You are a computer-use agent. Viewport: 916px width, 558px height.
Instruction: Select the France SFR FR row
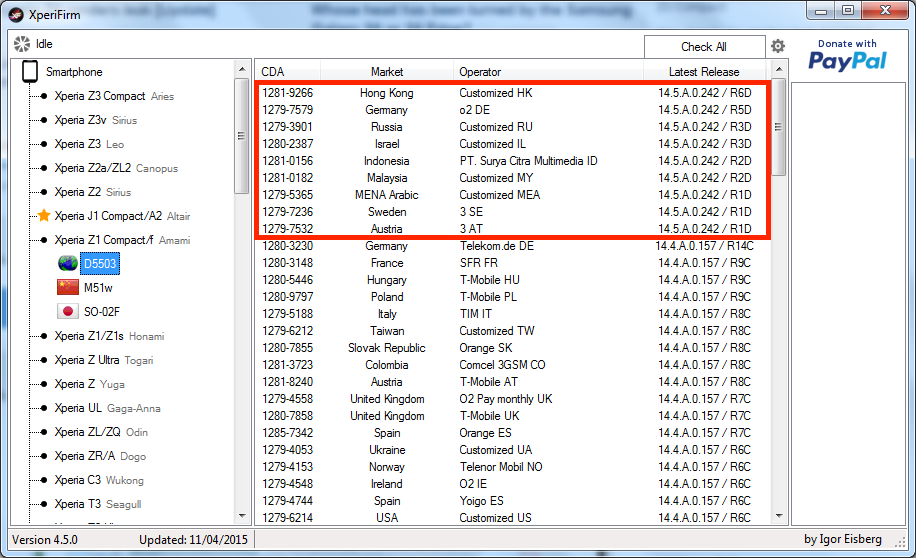coord(513,263)
